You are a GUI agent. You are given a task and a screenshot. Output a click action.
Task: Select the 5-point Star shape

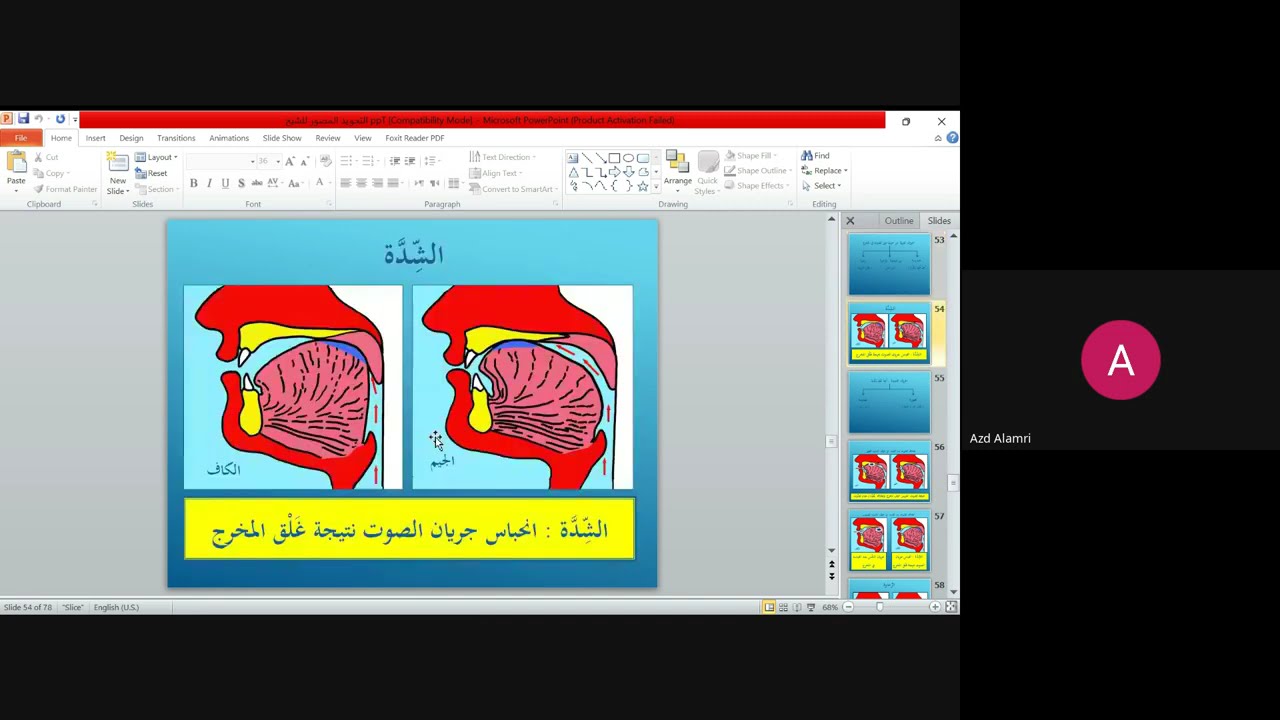[x=642, y=186]
